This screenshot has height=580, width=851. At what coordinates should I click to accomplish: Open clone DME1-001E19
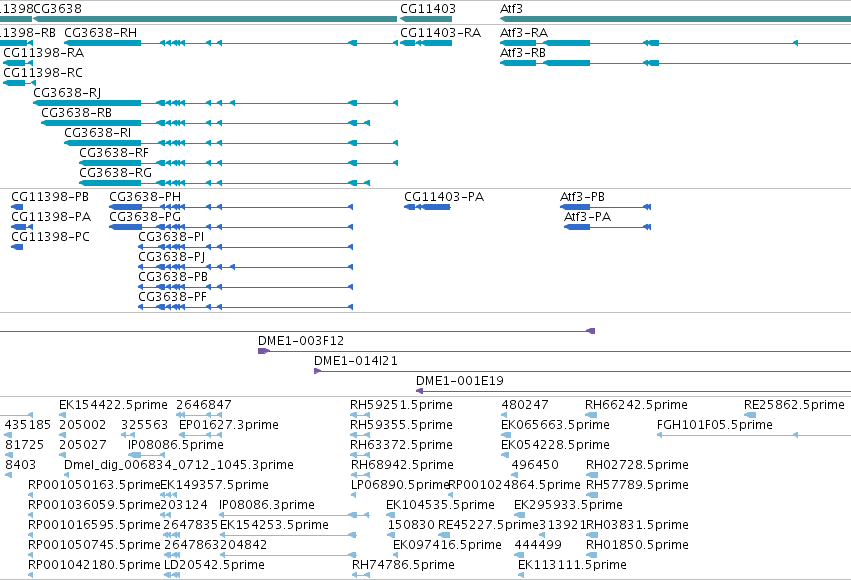460,381
